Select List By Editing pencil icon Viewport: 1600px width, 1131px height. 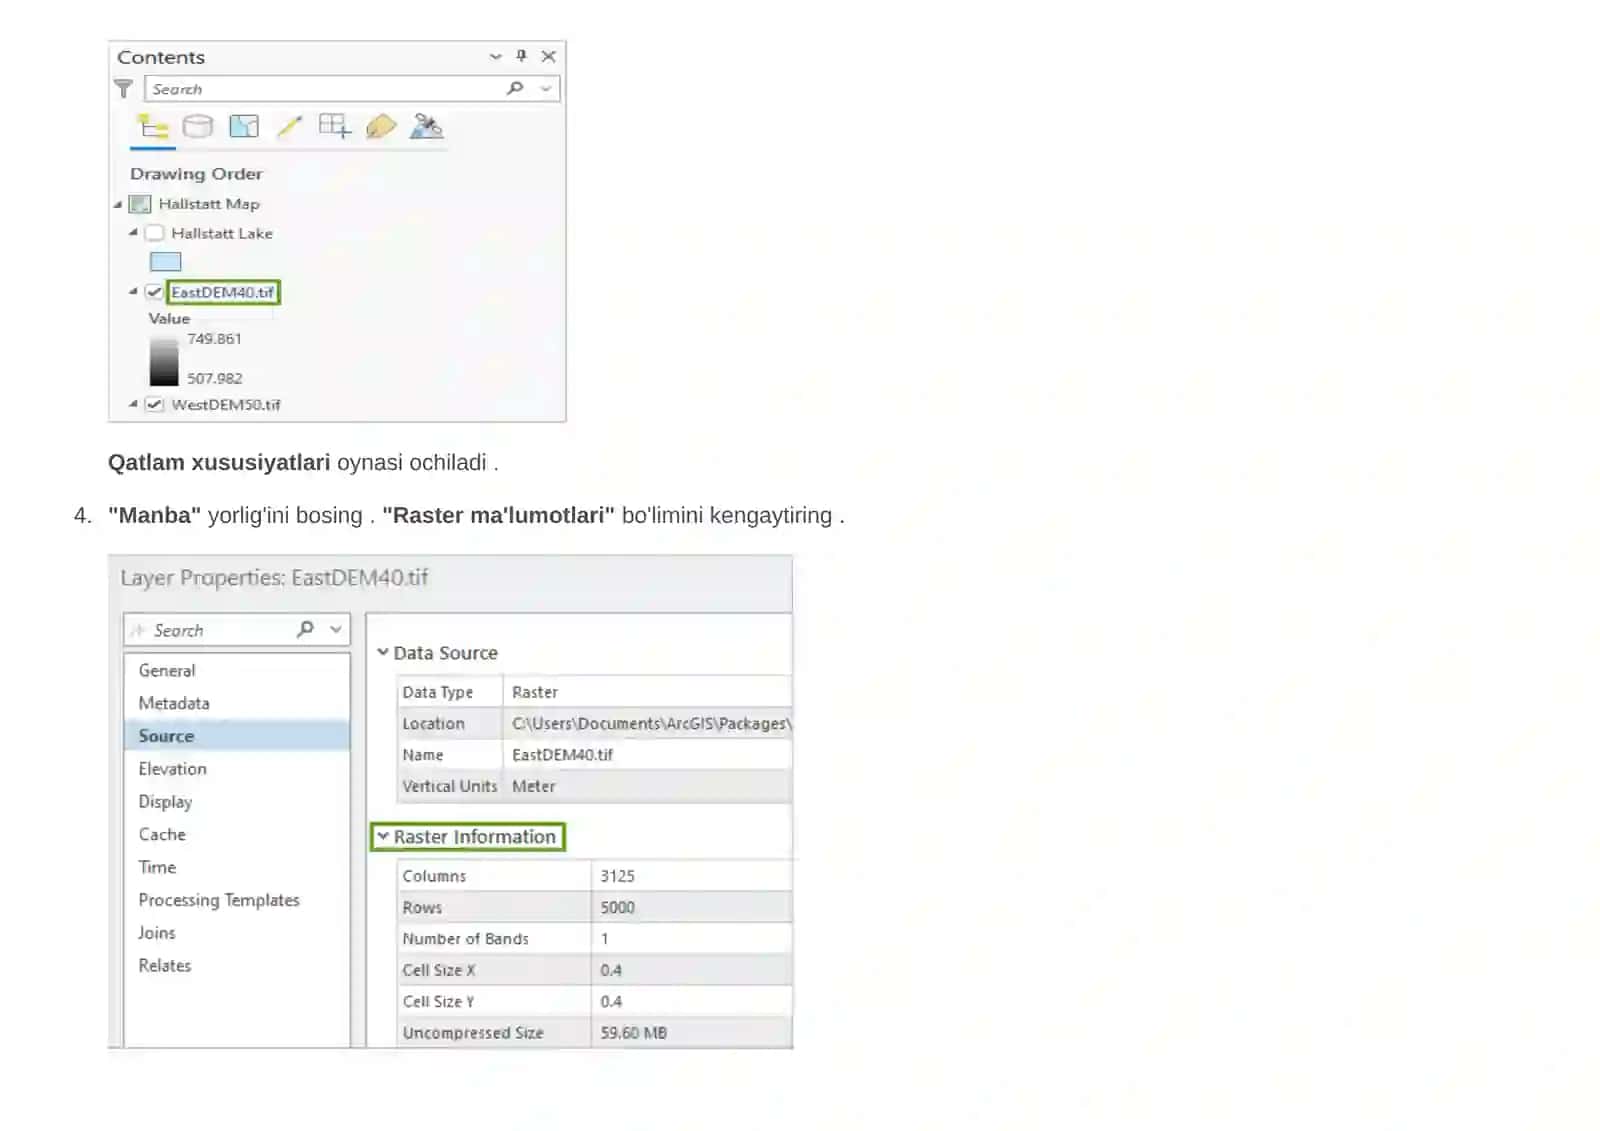289,126
